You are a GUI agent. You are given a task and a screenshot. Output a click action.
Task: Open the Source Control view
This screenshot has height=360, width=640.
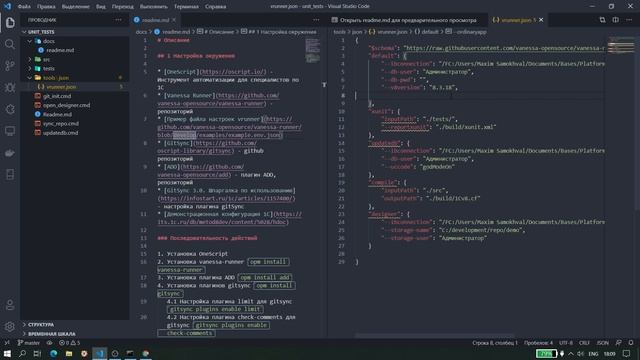click(x=10, y=66)
